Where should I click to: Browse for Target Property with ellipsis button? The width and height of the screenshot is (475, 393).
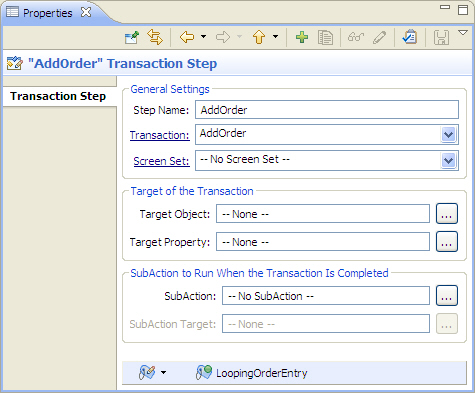click(x=447, y=242)
